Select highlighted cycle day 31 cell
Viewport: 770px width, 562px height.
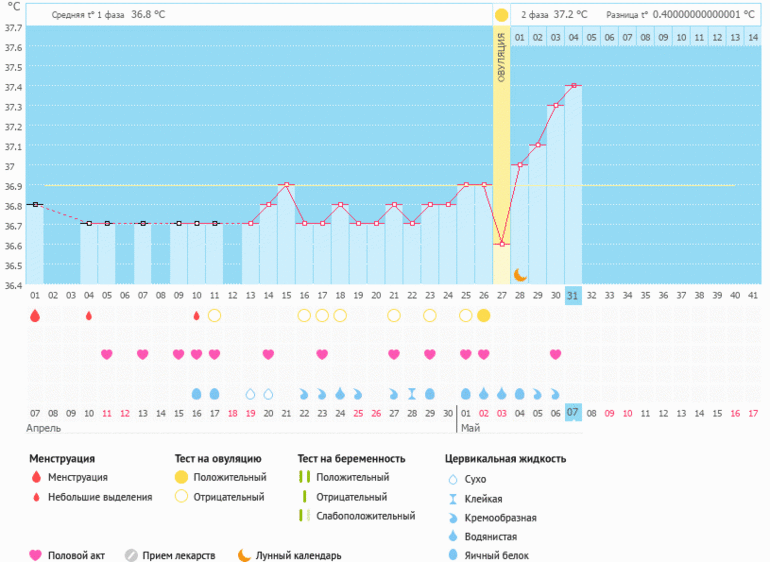(573, 296)
